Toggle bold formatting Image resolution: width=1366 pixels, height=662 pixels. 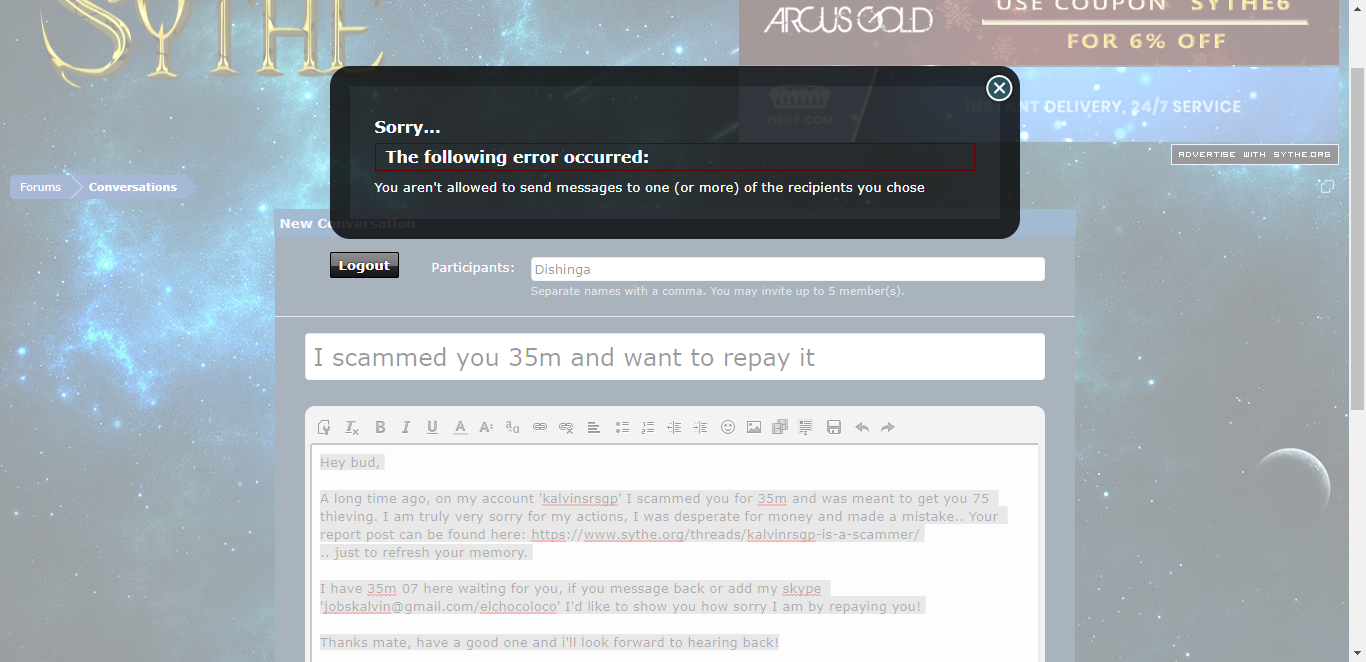tap(380, 427)
